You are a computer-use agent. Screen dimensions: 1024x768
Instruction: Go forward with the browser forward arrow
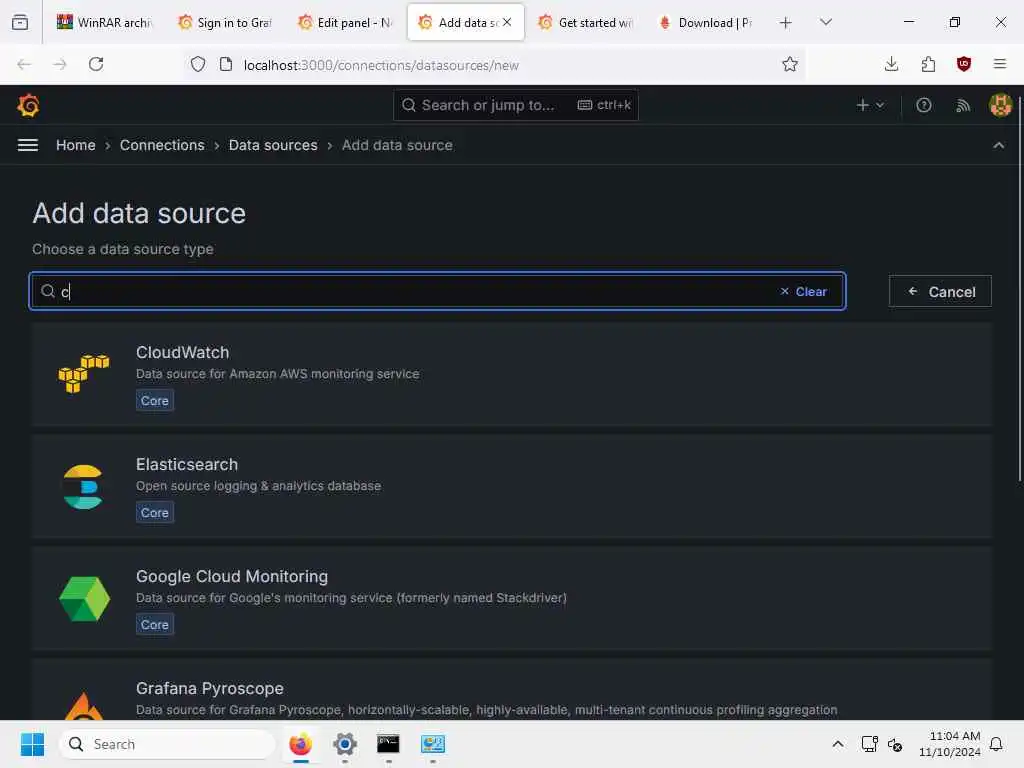coord(60,64)
